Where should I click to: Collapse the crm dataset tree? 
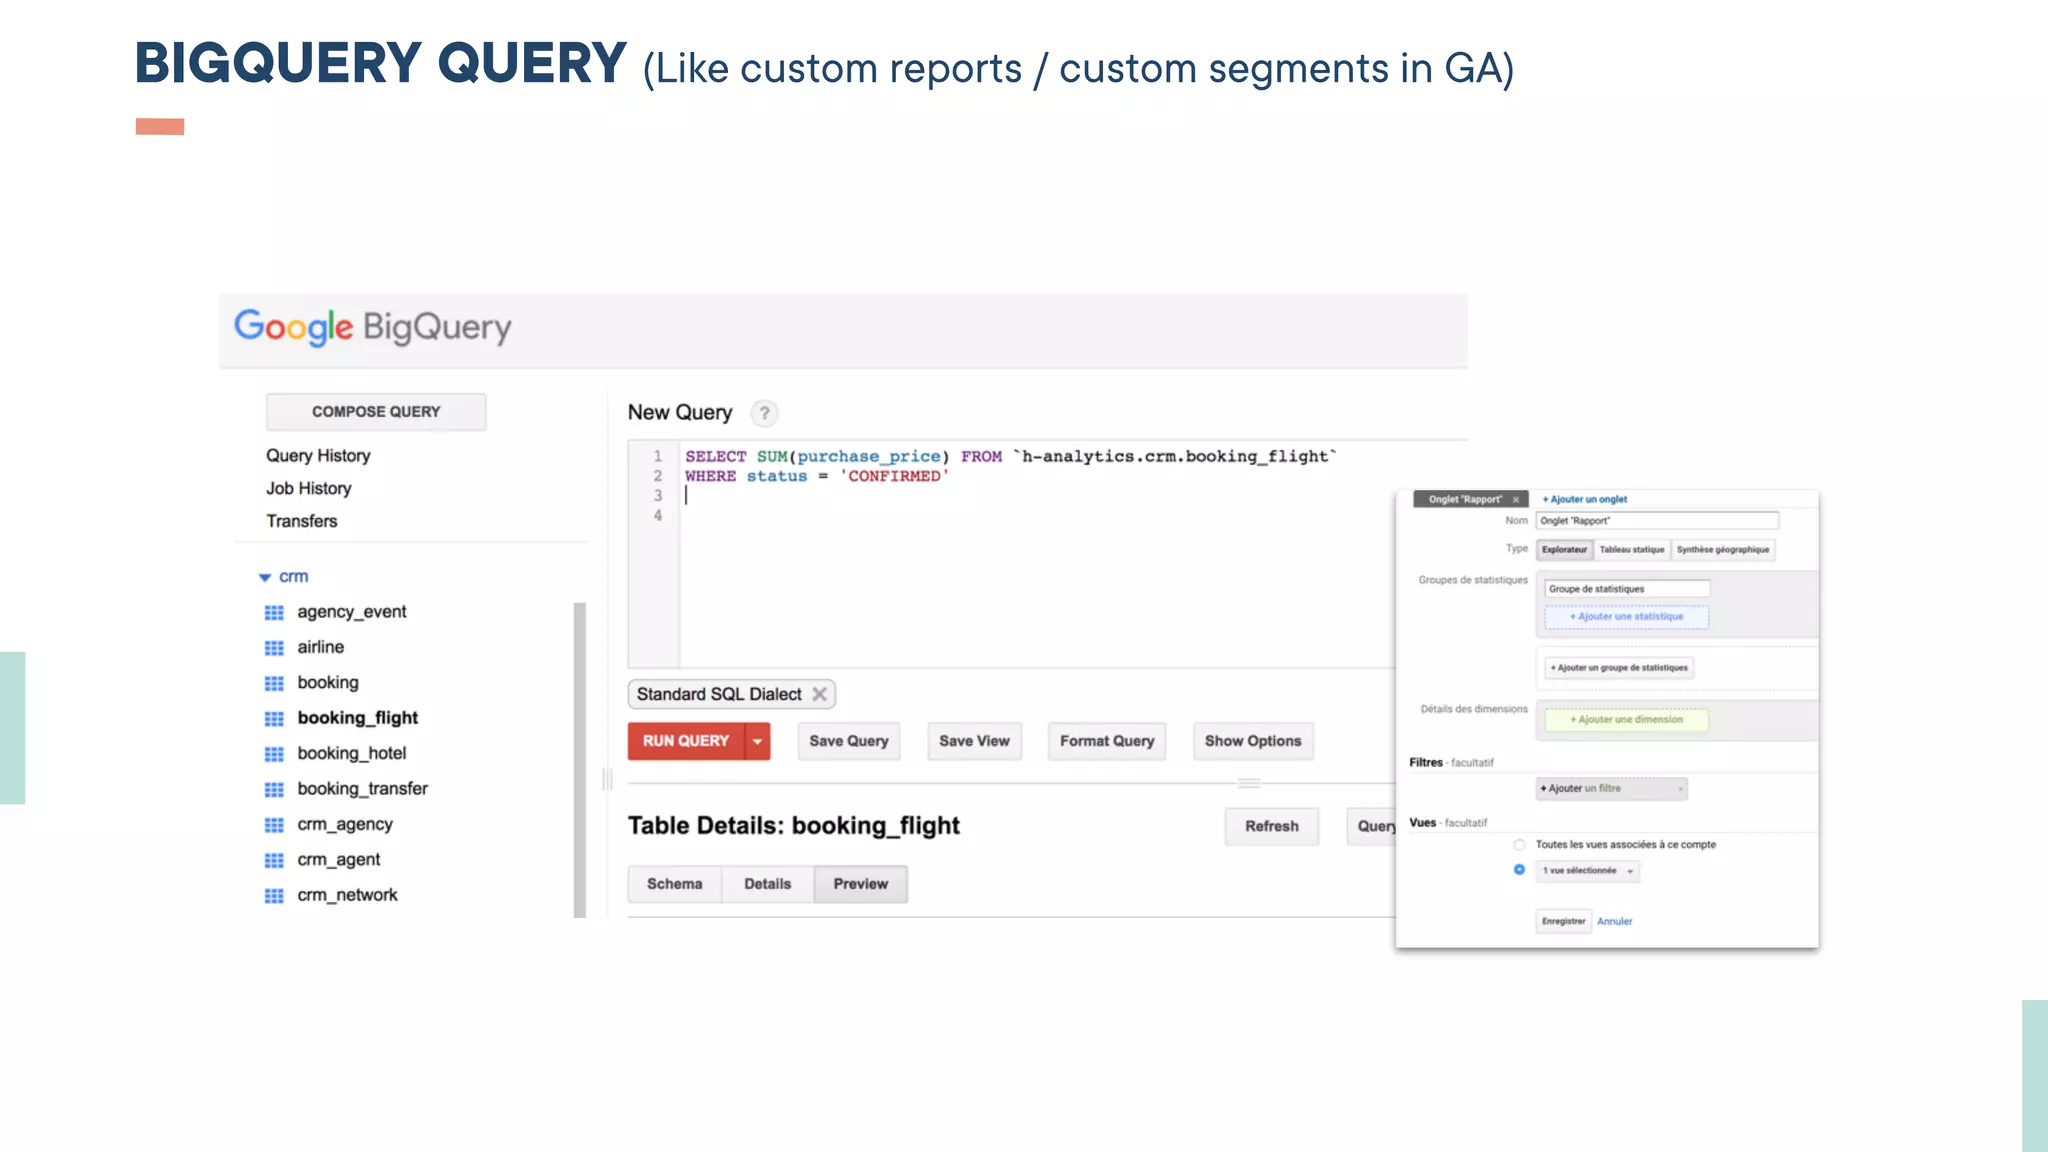[265, 577]
